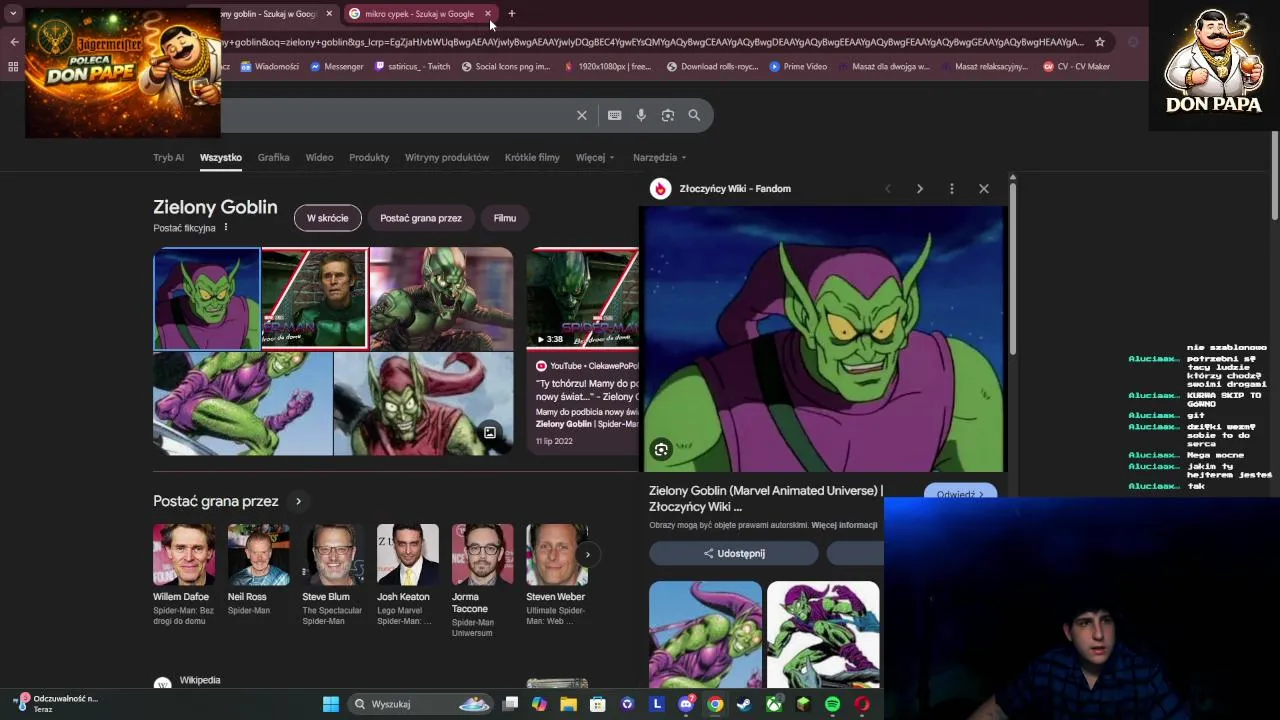The height and width of the screenshot is (720, 1280).
Task: Open Opera browser from taskbar
Action: pyautogui.click(x=862, y=704)
